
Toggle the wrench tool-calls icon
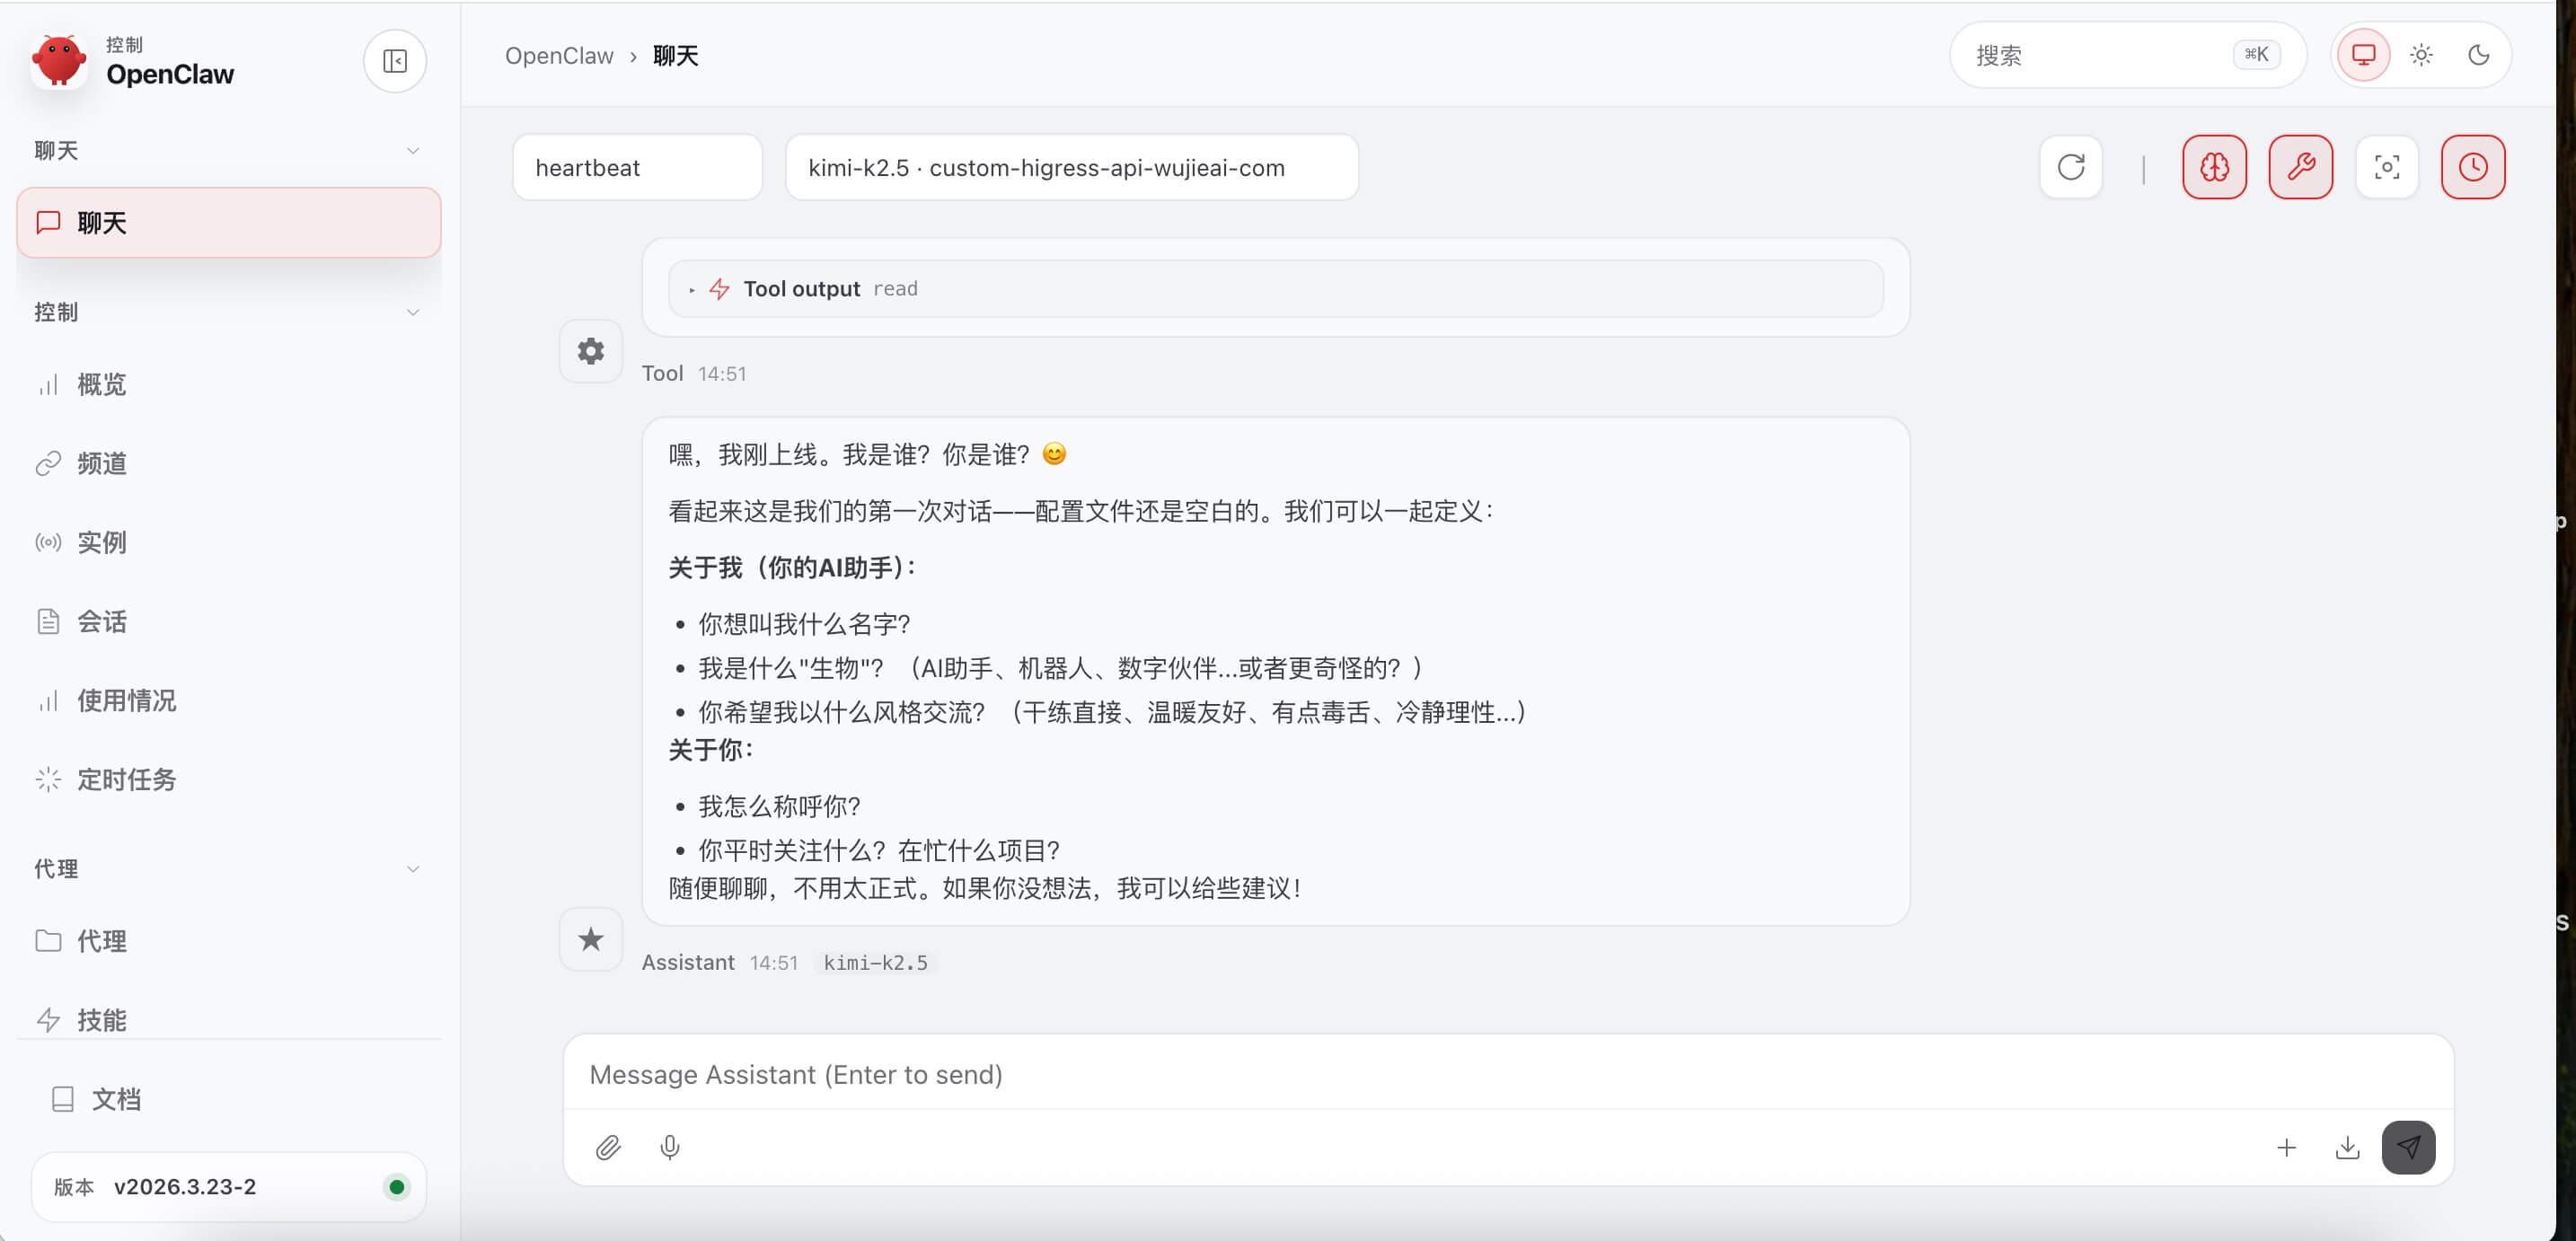(x=2300, y=167)
